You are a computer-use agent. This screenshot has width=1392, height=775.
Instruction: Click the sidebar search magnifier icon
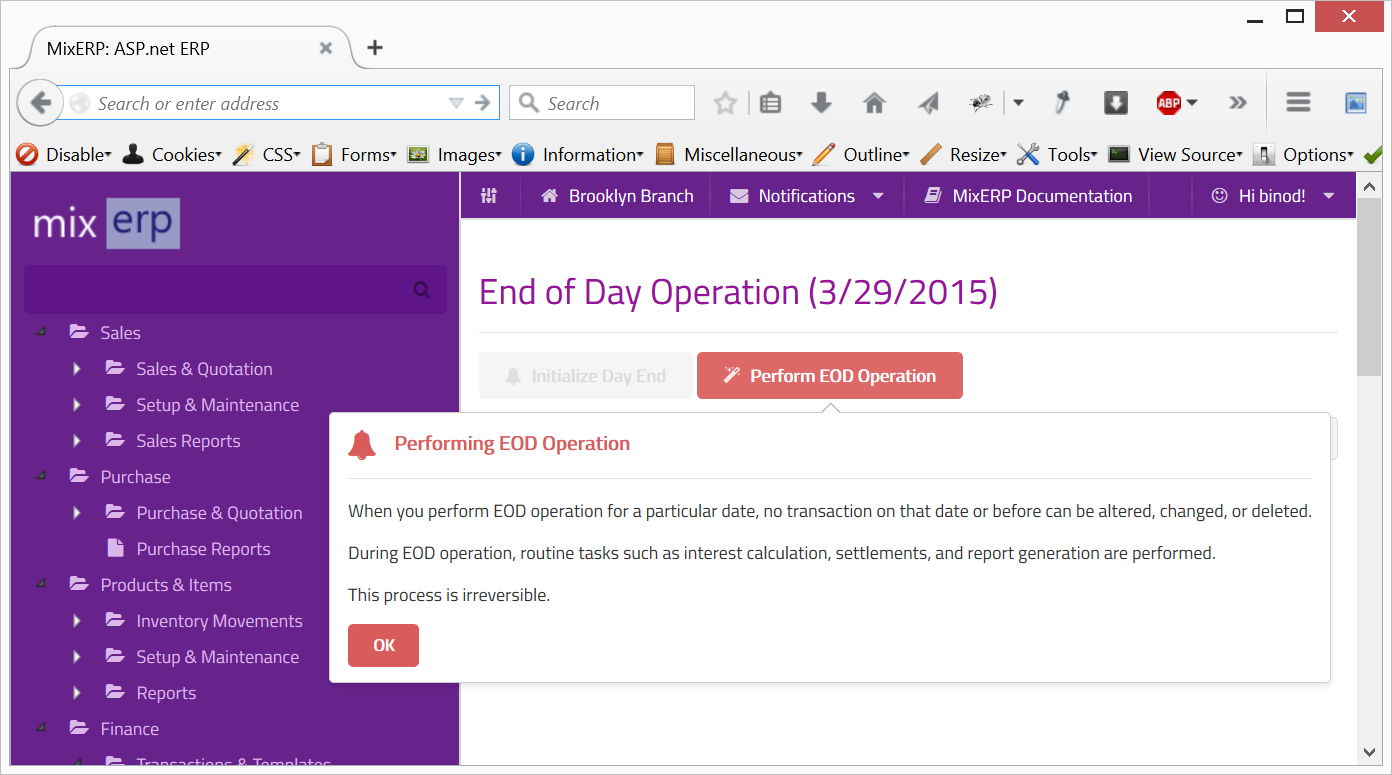pos(422,290)
